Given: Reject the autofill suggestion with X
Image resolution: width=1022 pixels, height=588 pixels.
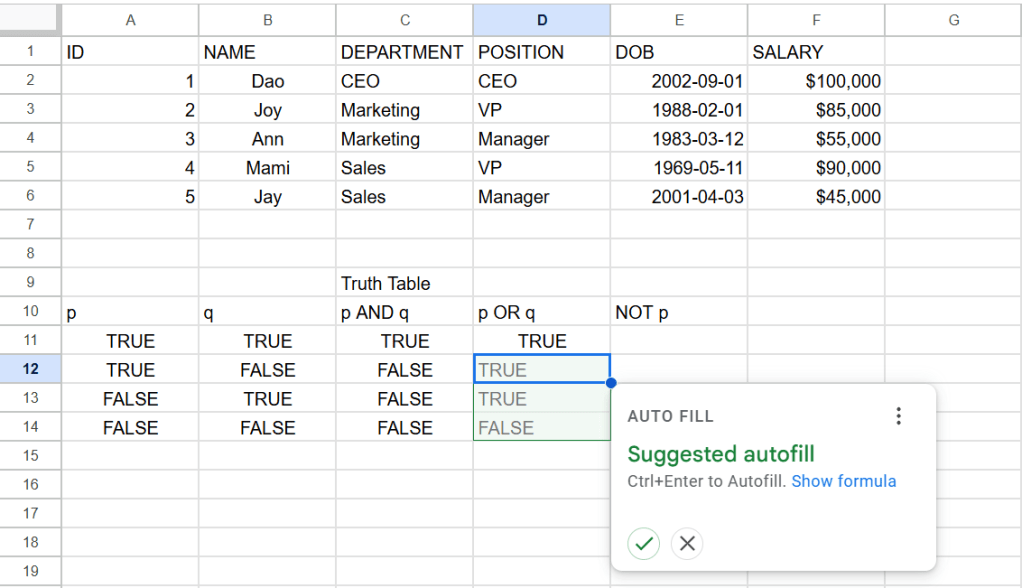Looking at the screenshot, I should pos(687,543).
